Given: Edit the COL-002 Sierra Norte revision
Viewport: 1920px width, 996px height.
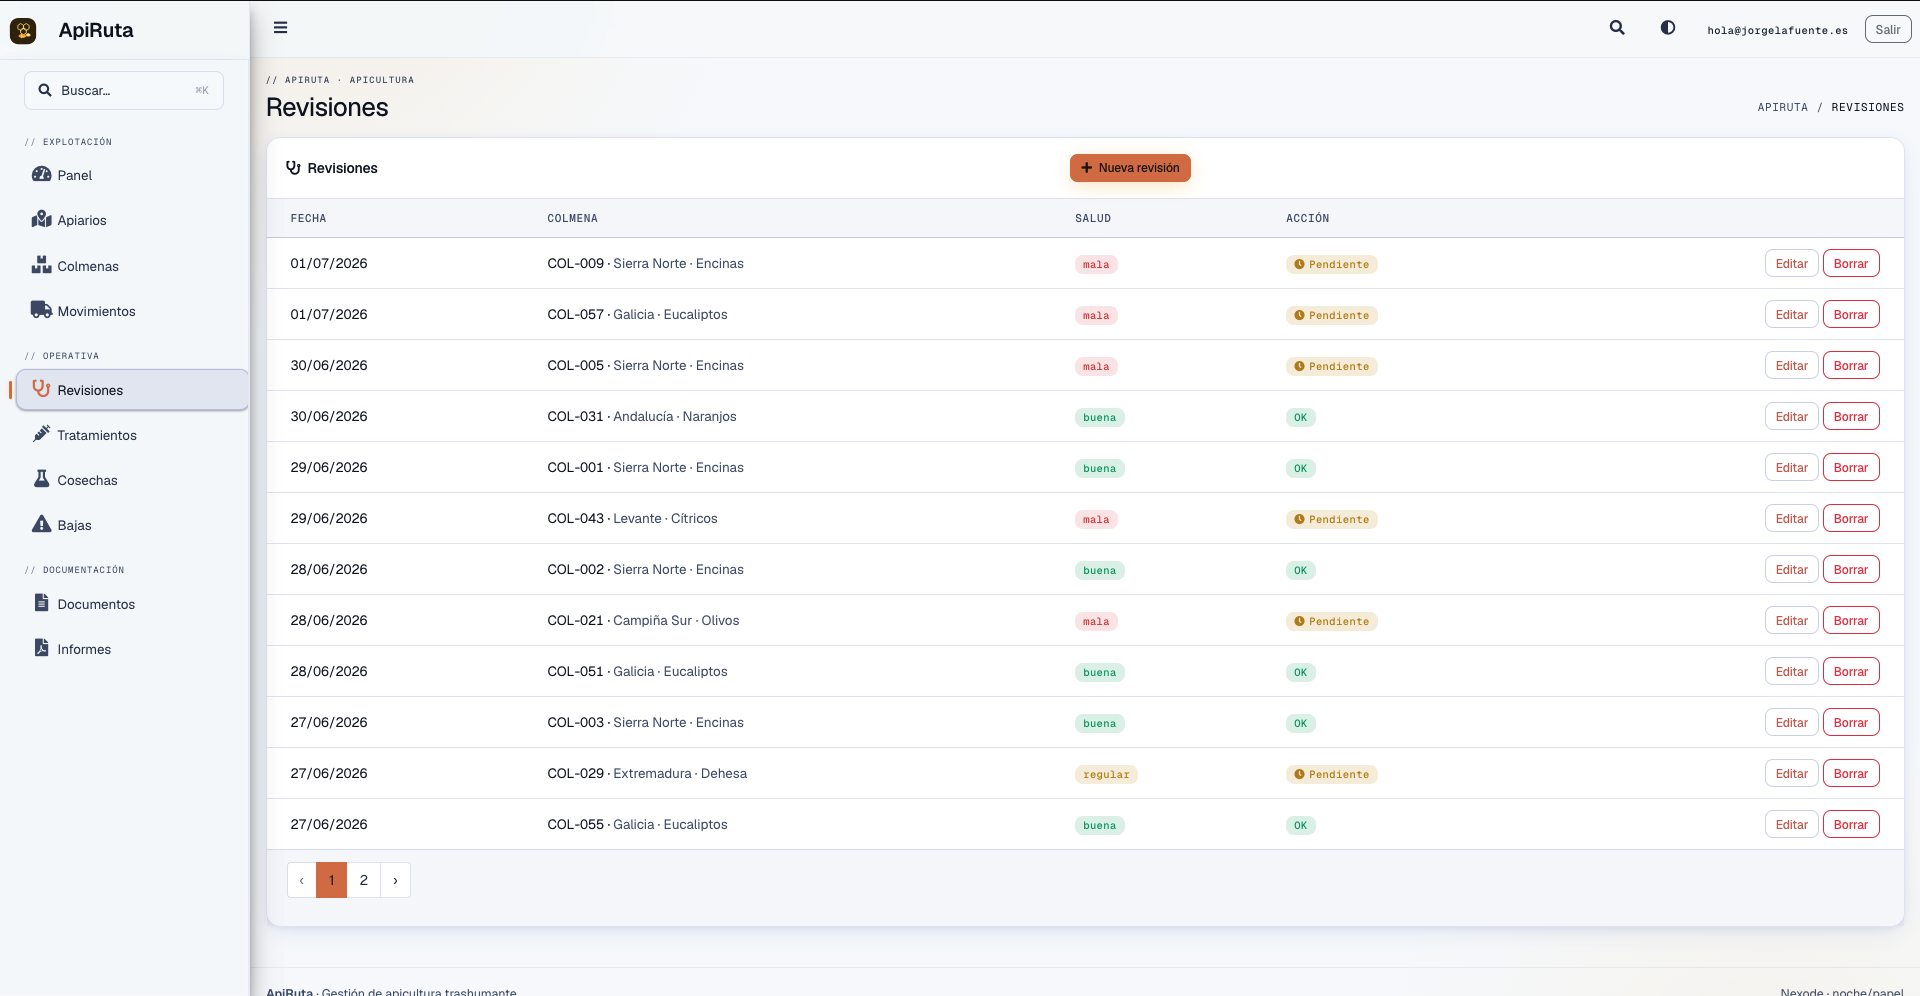Looking at the screenshot, I should [1791, 570].
